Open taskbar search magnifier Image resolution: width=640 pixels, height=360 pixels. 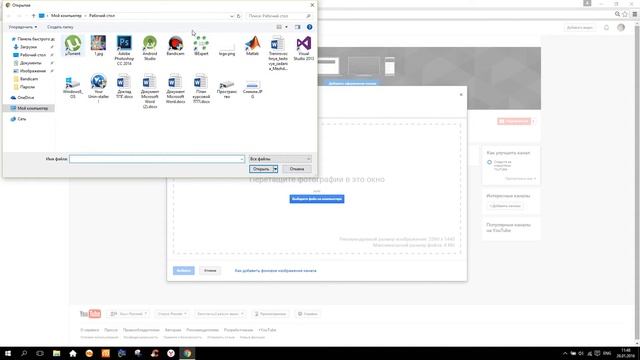(x=24, y=353)
